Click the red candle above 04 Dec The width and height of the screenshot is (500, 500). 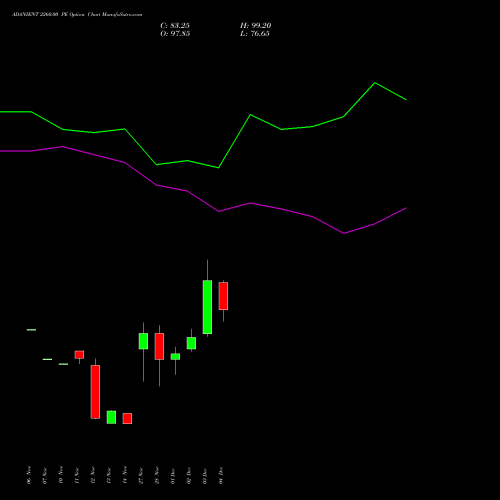pos(223,296)
